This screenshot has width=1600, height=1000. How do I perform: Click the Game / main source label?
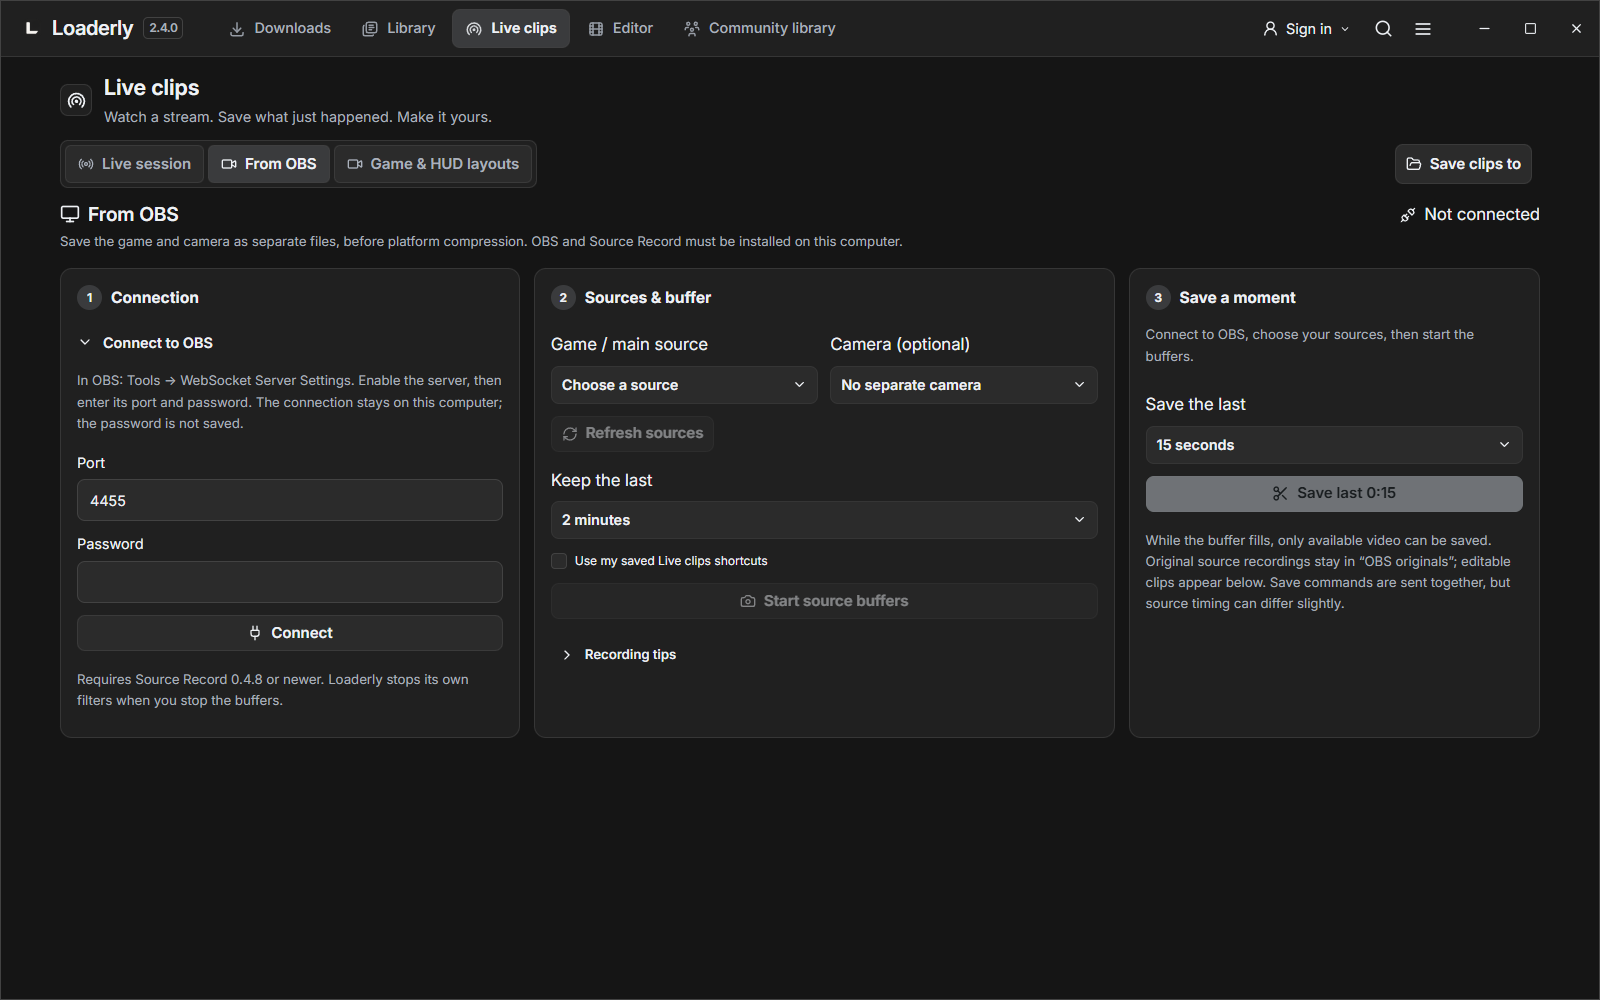[x=629, y=344]
